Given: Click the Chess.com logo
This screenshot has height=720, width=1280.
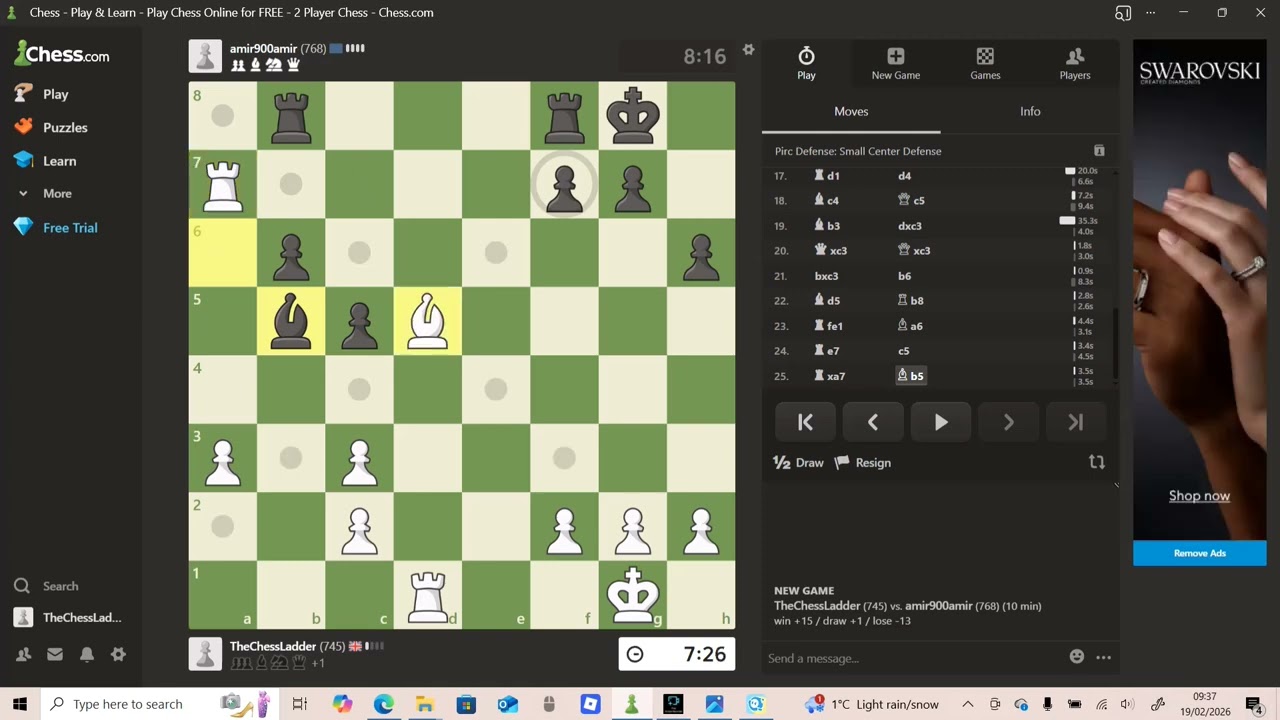Looking at the screenshot, I should coord(62,55).
